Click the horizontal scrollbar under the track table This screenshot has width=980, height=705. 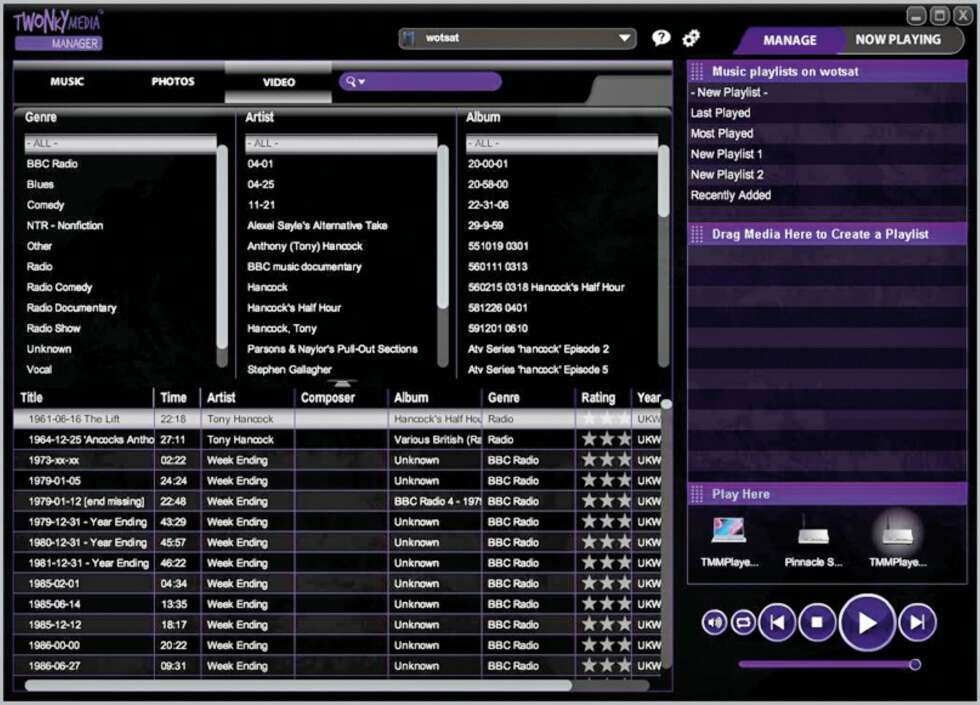click(x=298, y=686)
